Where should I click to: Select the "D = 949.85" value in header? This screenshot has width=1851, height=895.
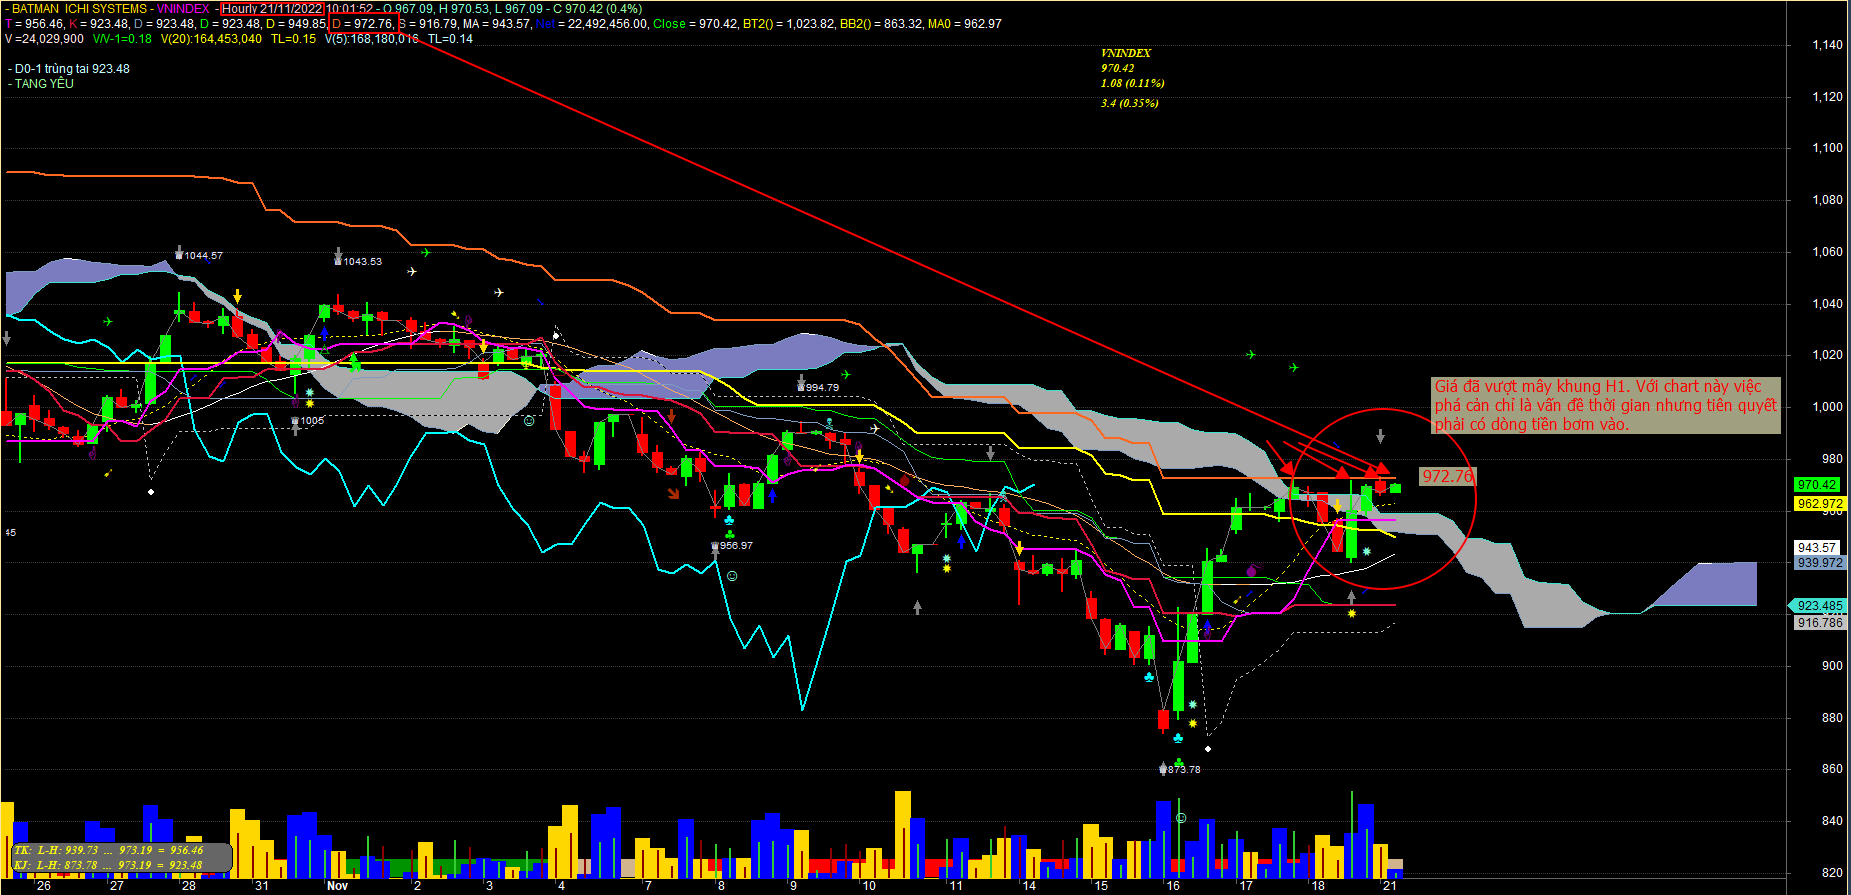pos(296,24)
